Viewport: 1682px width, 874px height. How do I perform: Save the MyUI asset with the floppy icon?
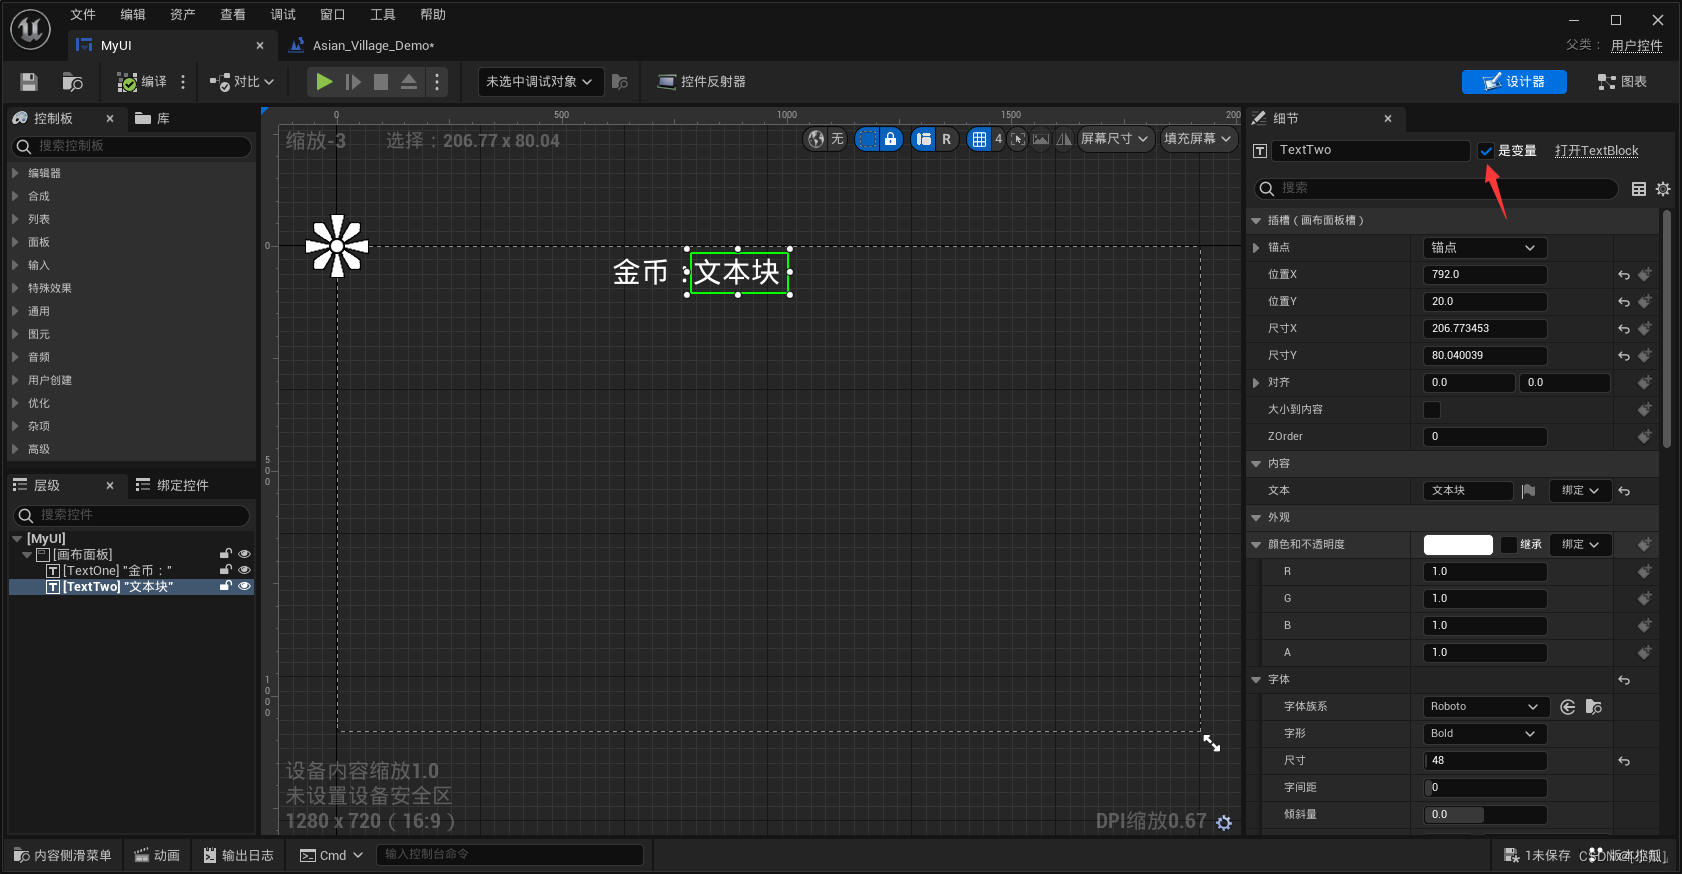coord(29,82)
